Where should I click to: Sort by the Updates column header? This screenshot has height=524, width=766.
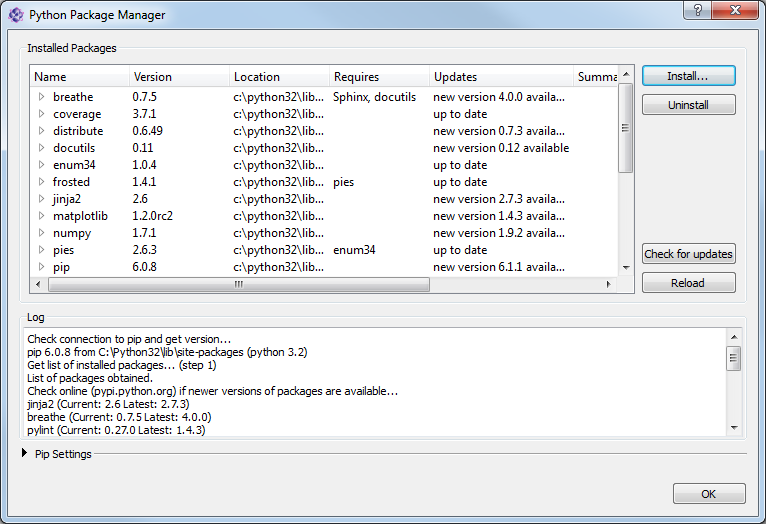point(501,77)
